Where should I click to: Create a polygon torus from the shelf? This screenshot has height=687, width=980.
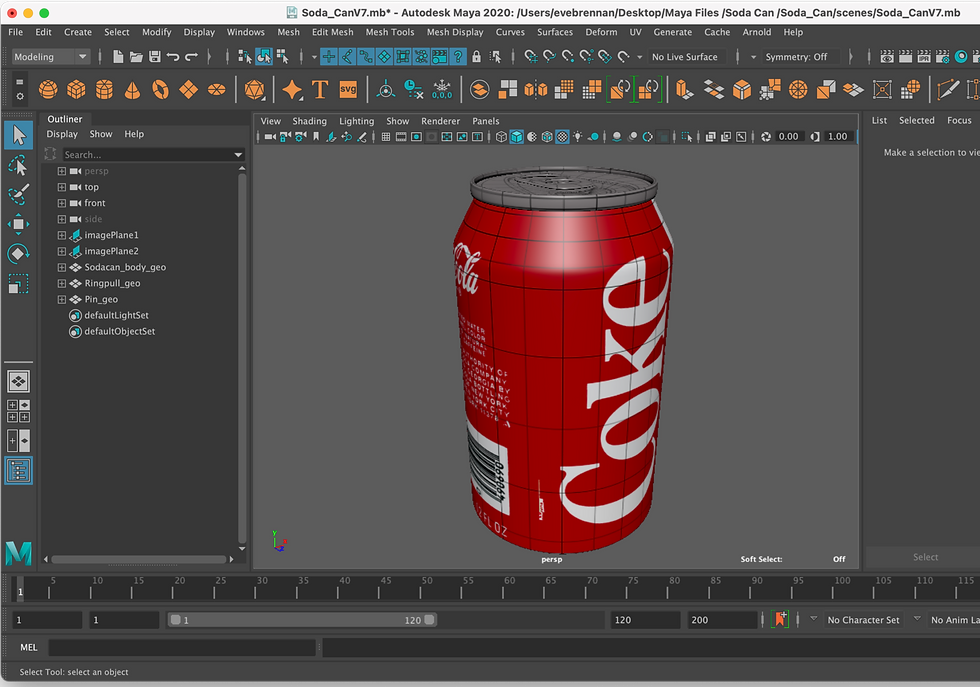pyautogui.click(x=161, y=89)
